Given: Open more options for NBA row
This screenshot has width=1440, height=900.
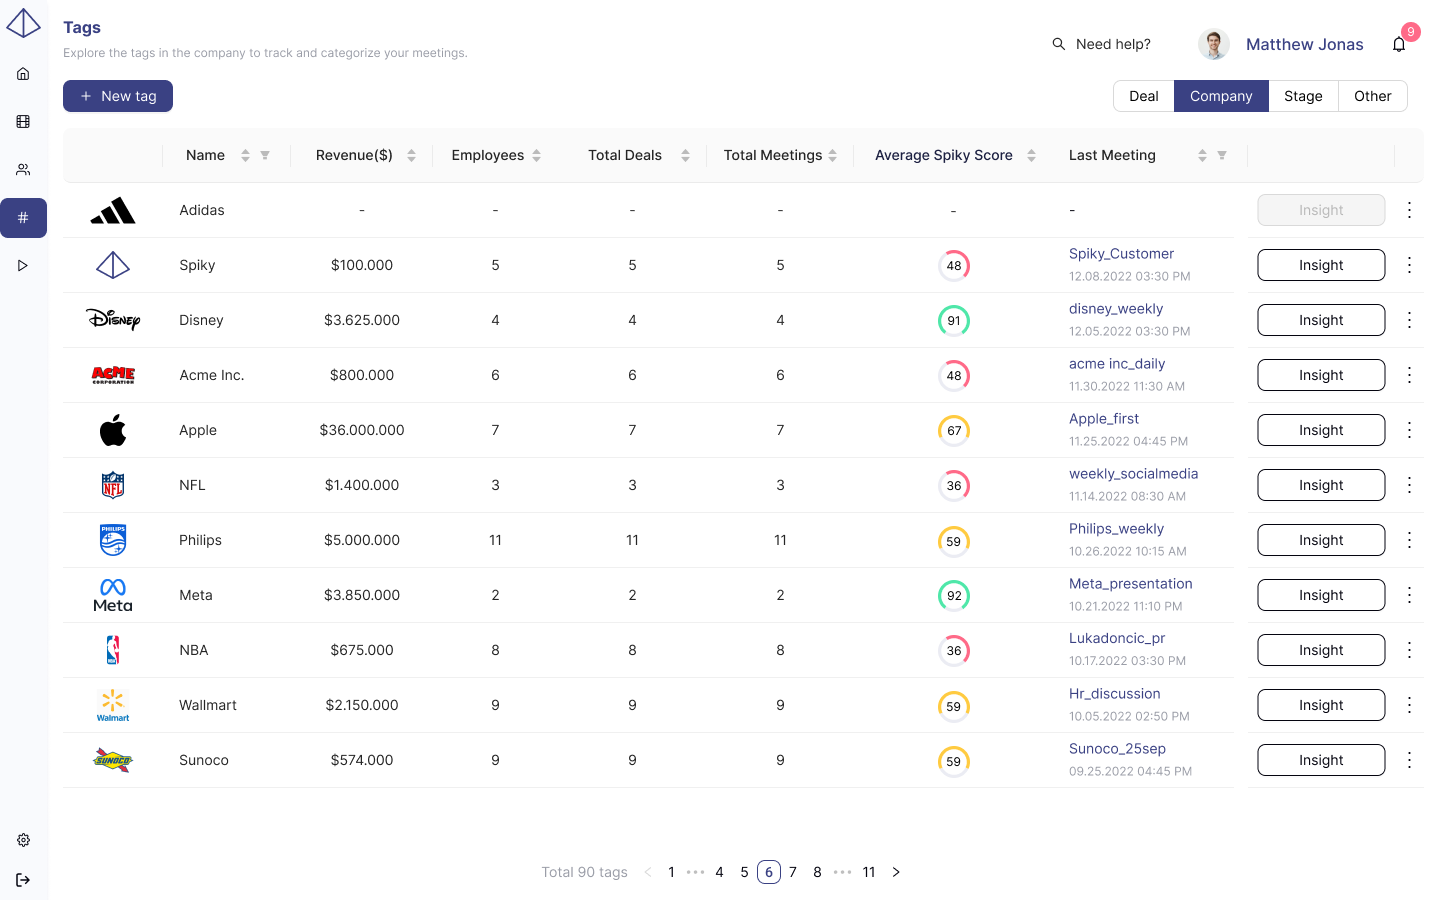Looking at the screenshot, I should point(1409,650).
